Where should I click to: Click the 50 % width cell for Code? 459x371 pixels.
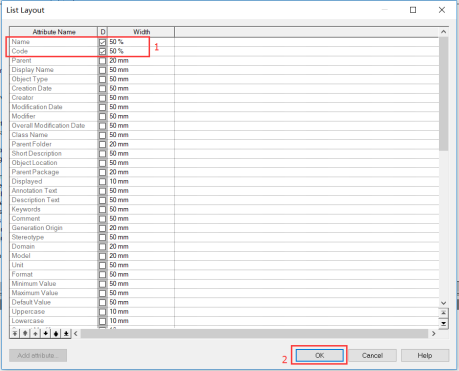pos(141,51)
